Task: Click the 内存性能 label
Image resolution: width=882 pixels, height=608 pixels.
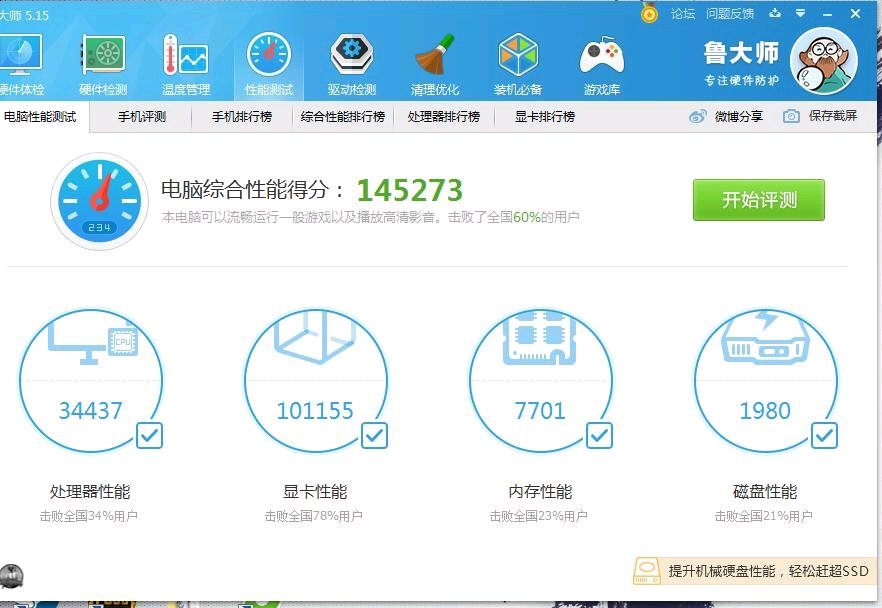Action: coord(540,492)
